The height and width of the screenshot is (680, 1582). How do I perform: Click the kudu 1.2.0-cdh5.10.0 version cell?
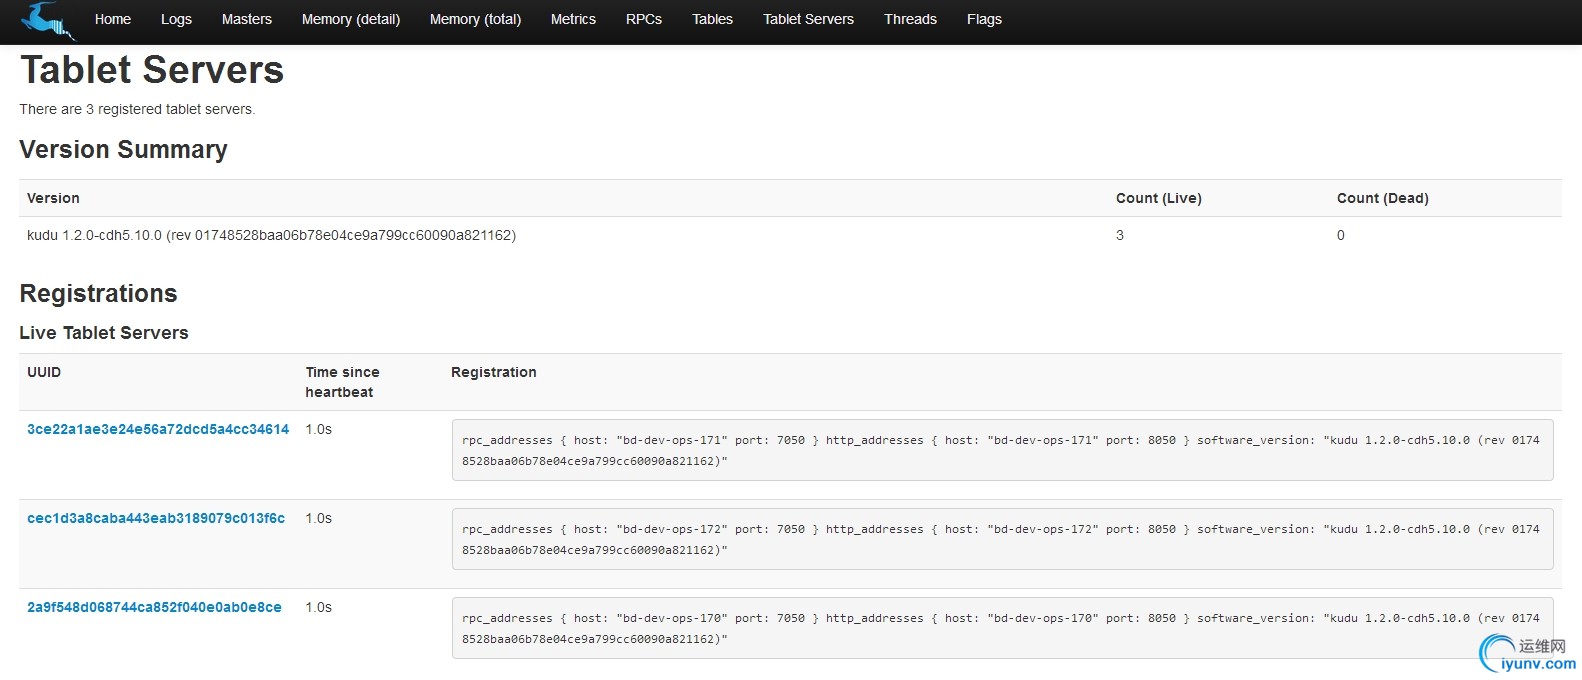[271, 235]
